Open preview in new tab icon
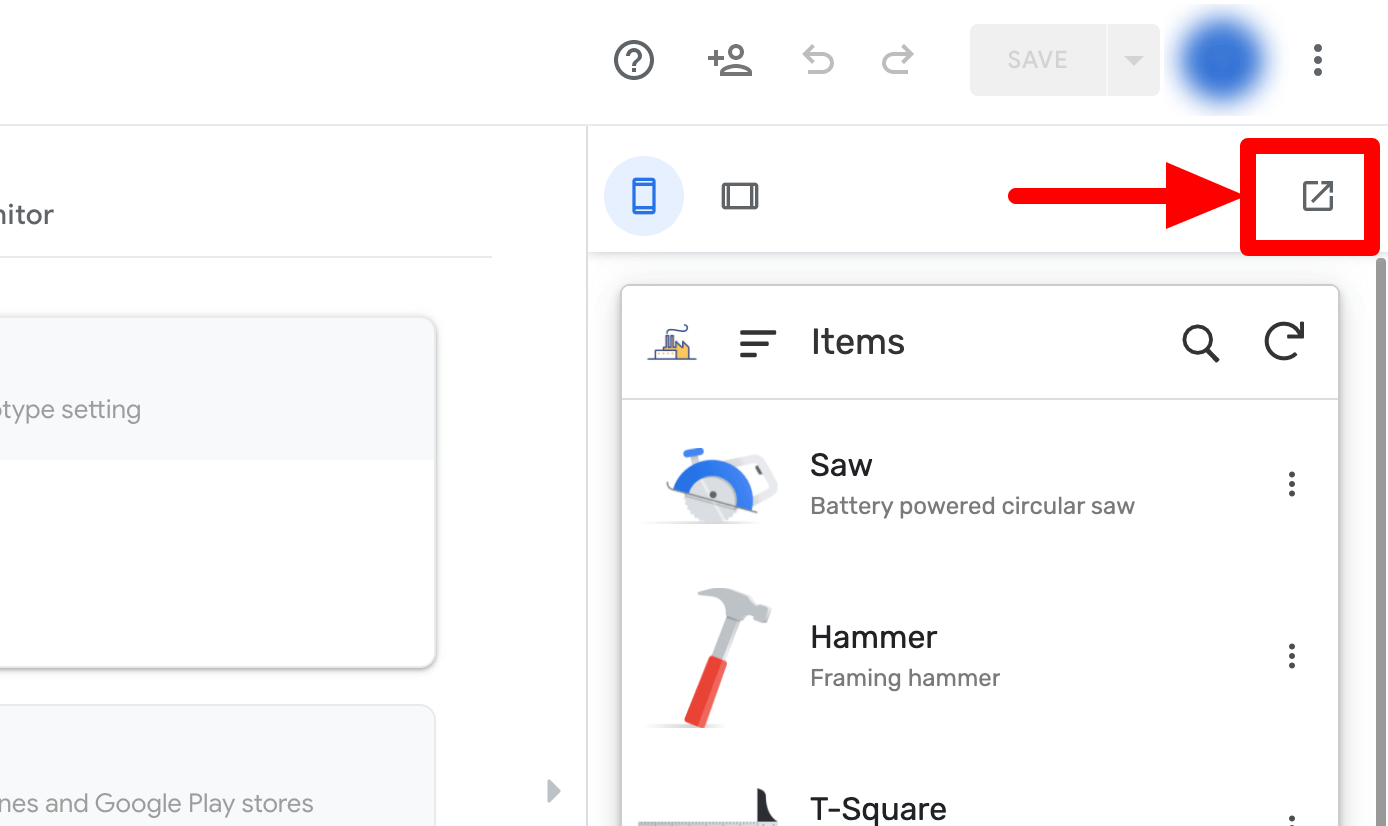Viewport: 1388px width, 826px height. tap(1317, 195)
